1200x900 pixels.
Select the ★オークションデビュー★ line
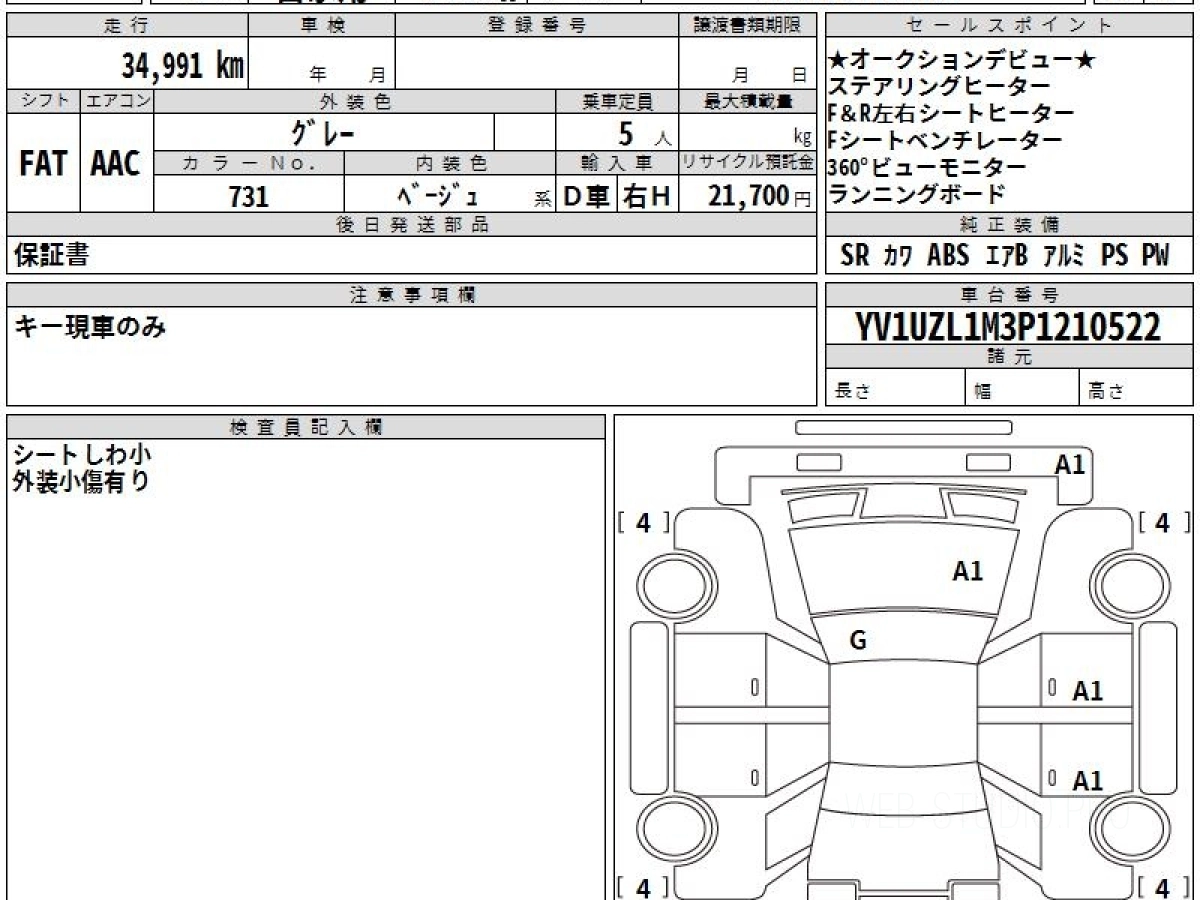coord(963,62)
